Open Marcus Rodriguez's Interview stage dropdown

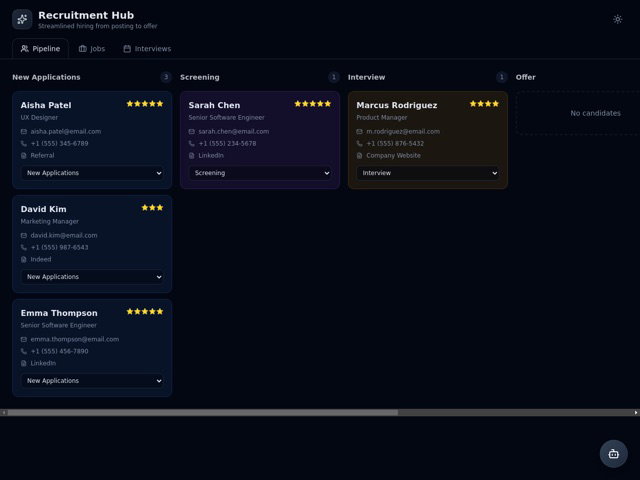pos(428,173)
